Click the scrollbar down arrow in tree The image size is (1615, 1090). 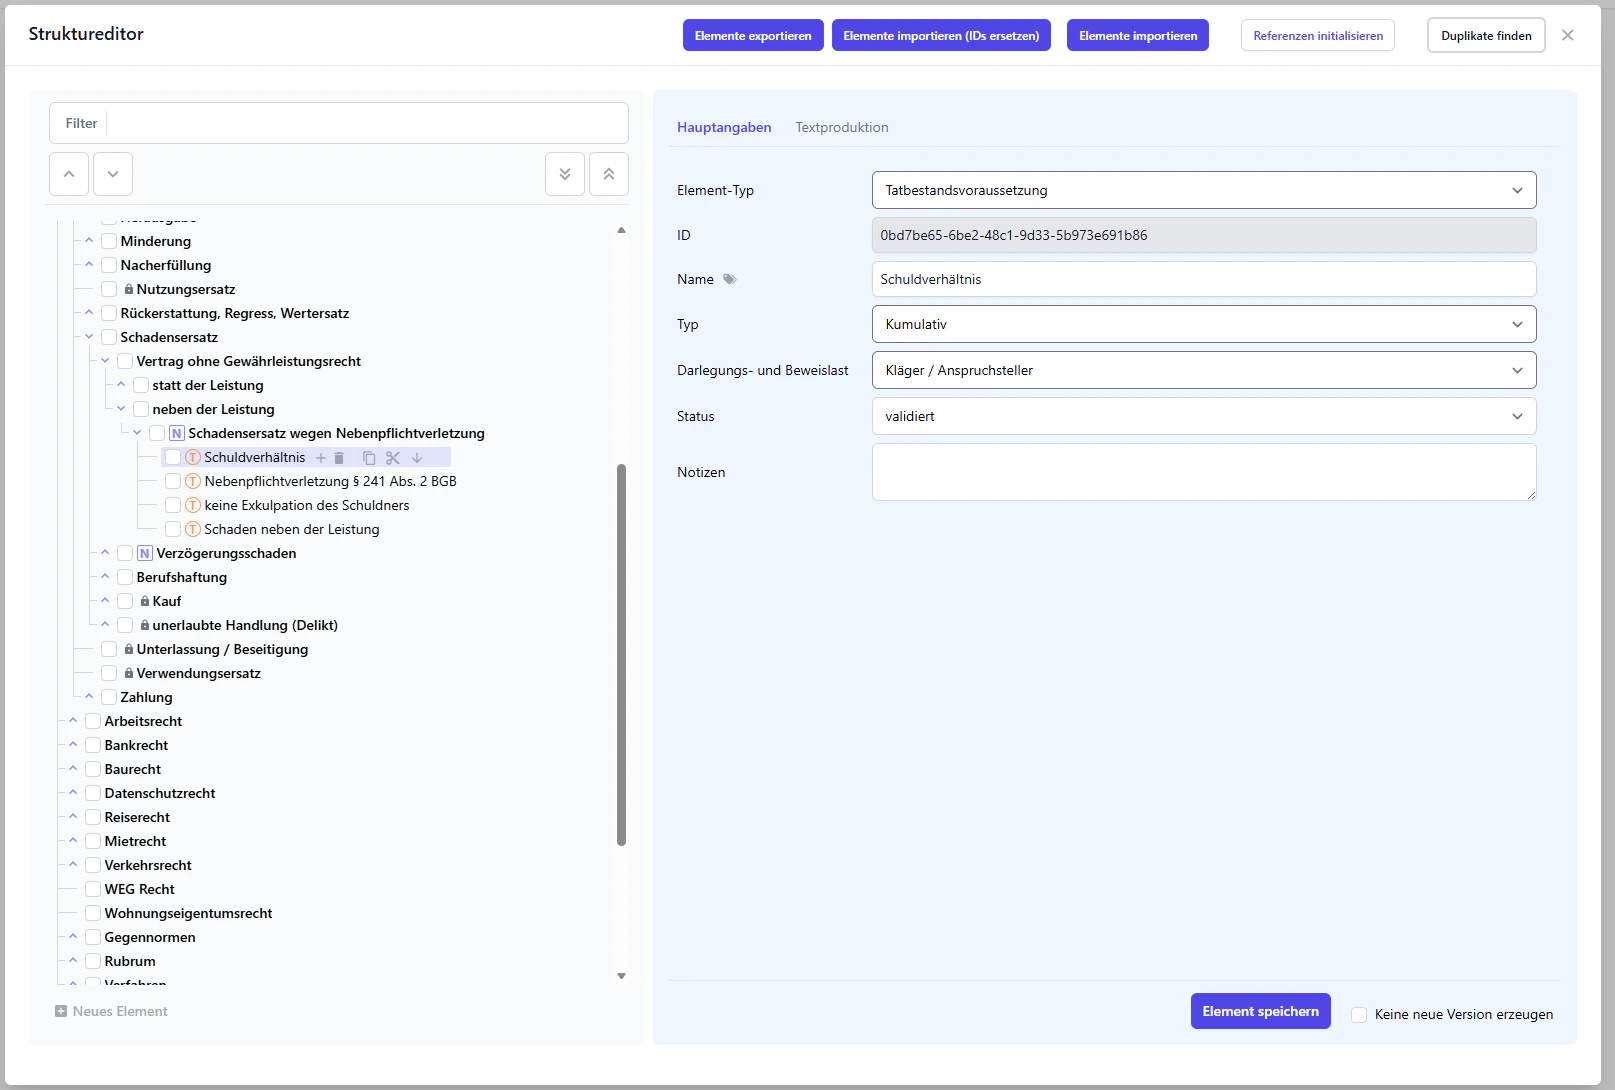[x=621, y=976]
